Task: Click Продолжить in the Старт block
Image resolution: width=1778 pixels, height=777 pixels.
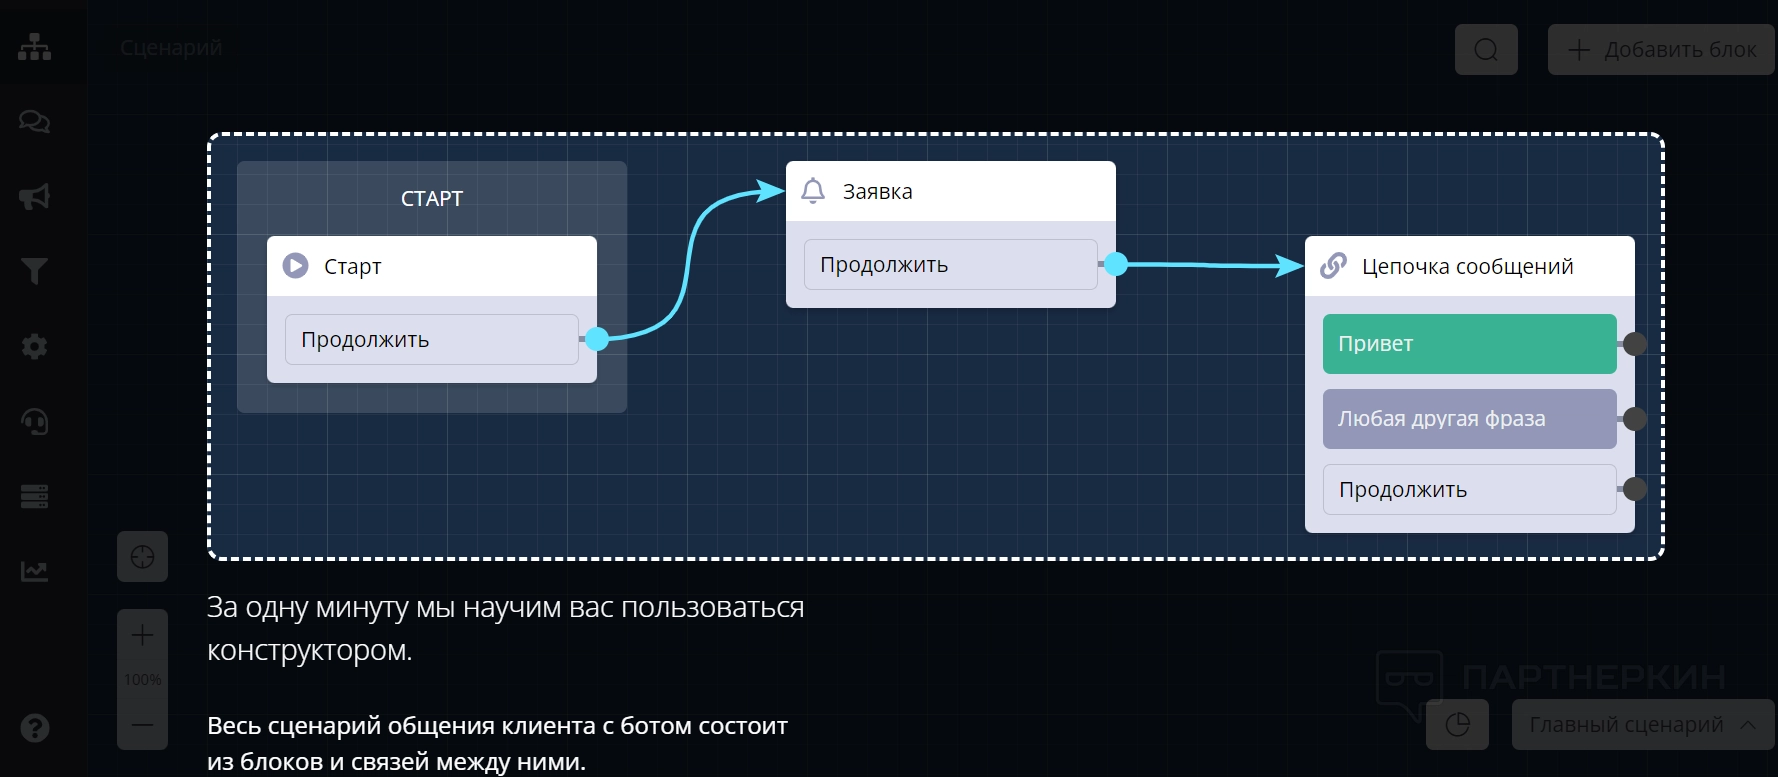Action: coord(432,340)
